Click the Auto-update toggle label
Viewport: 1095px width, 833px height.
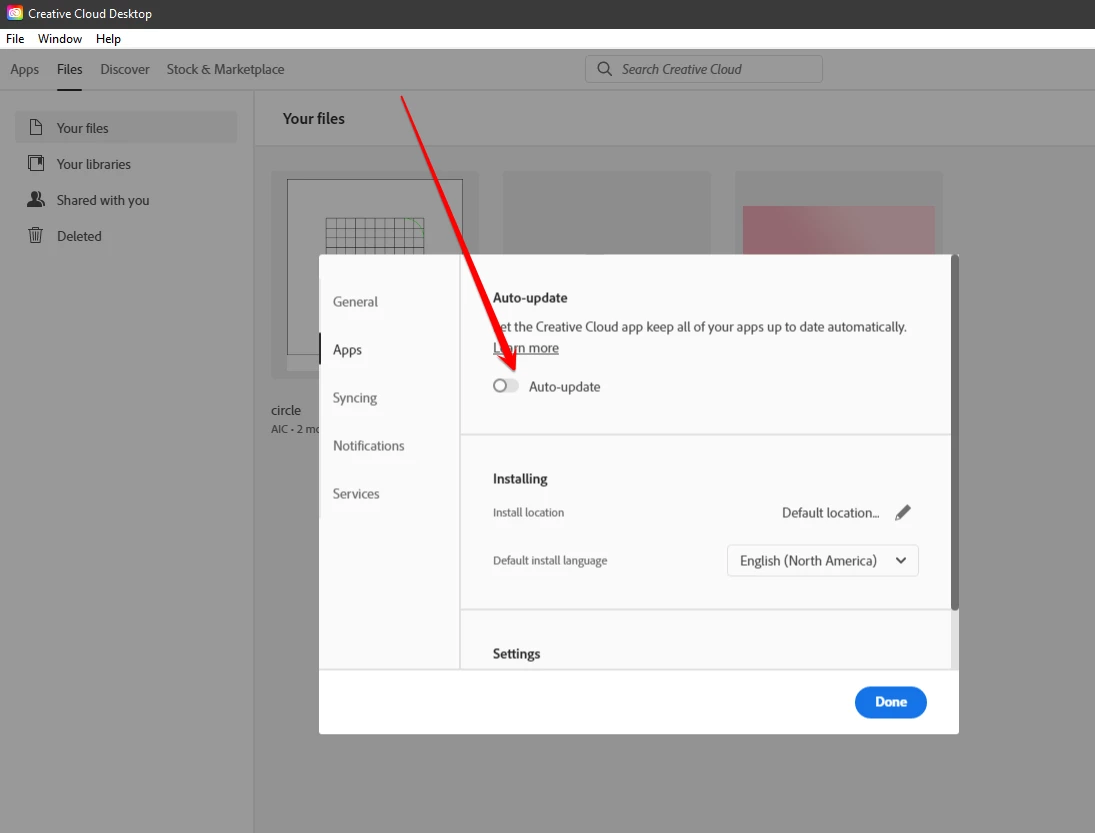tap(564, 387)
